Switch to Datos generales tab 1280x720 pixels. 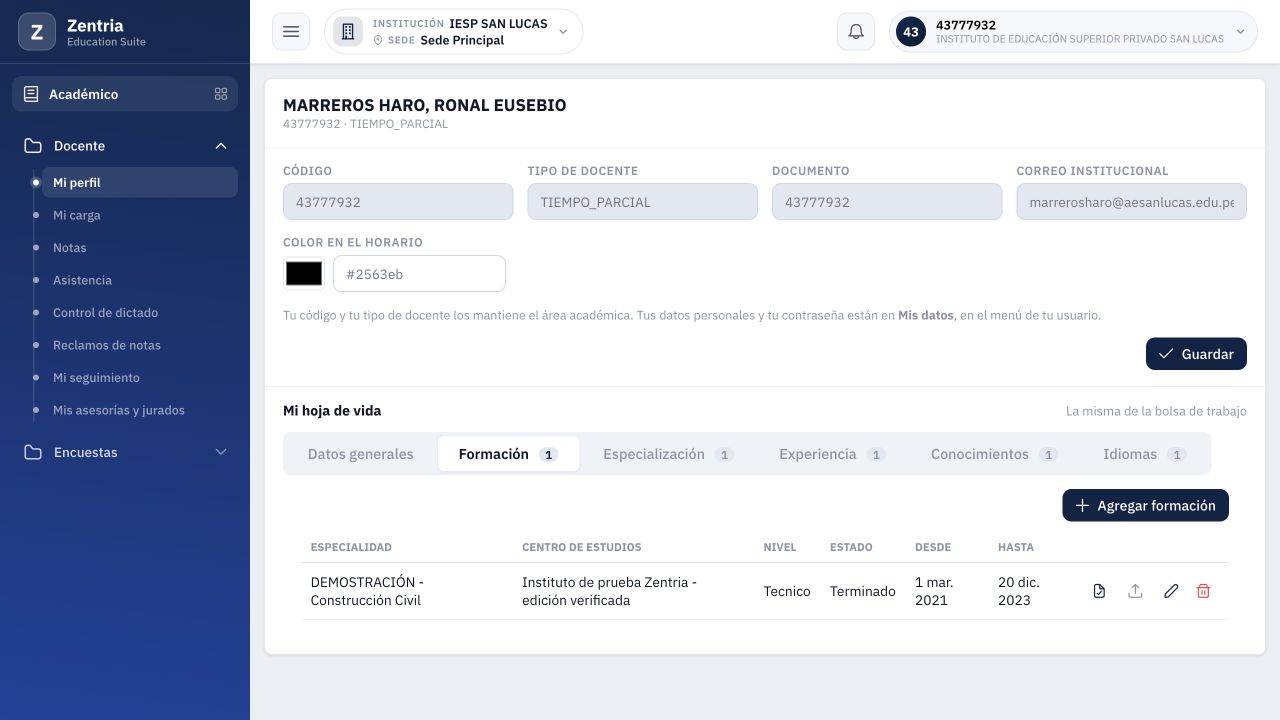point(360,454)
